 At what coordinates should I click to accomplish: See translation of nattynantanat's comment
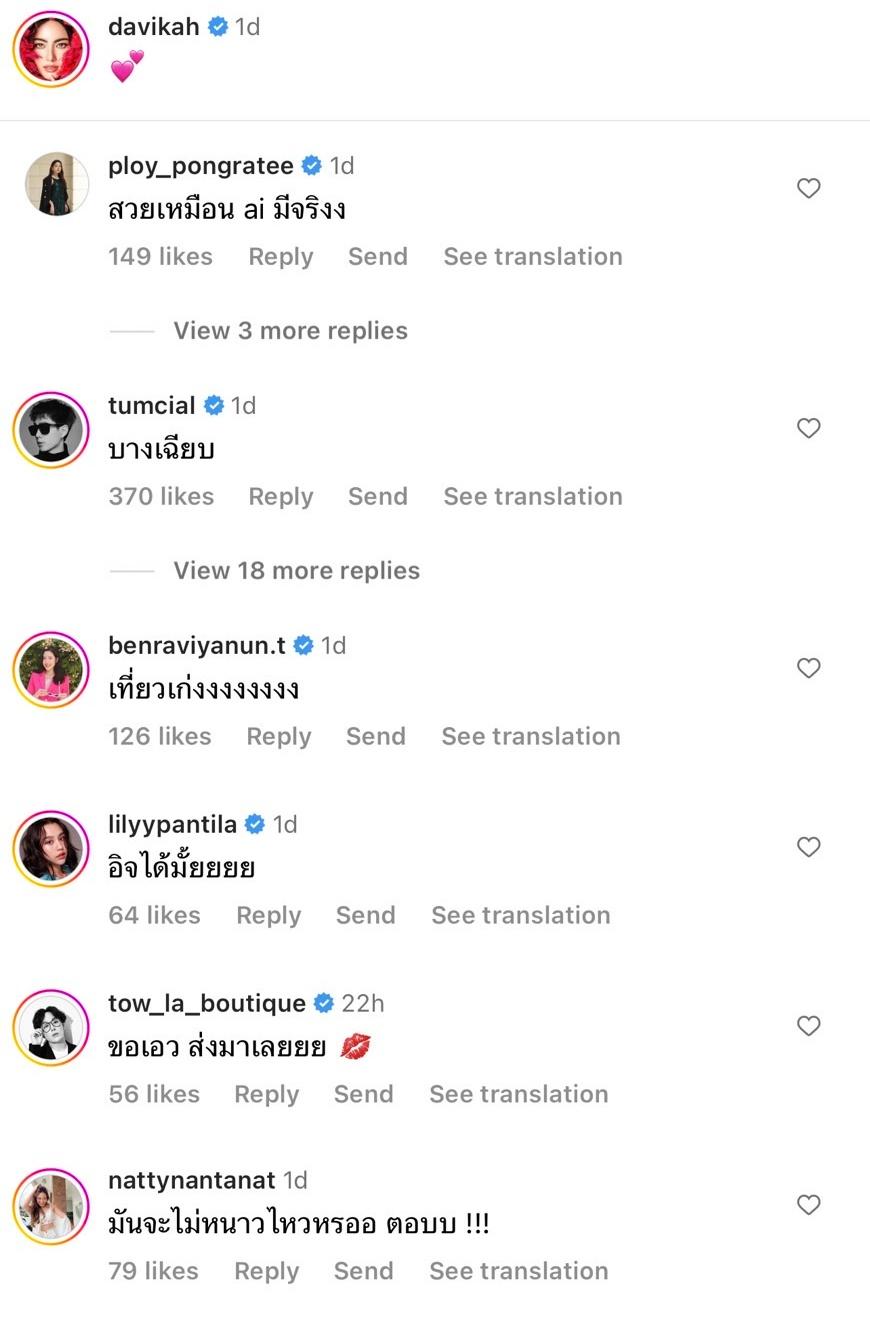(518, 1271)
